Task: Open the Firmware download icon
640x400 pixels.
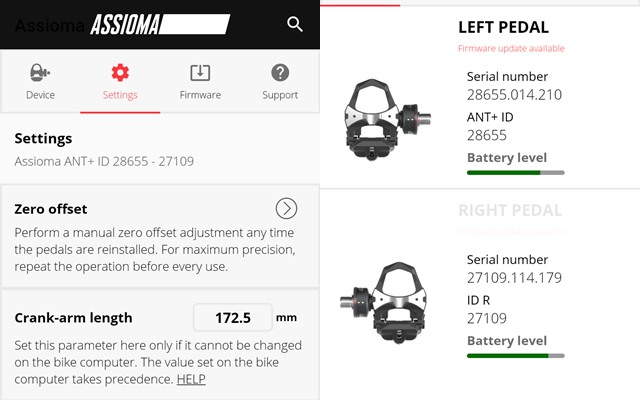Action: coord(200,73)
